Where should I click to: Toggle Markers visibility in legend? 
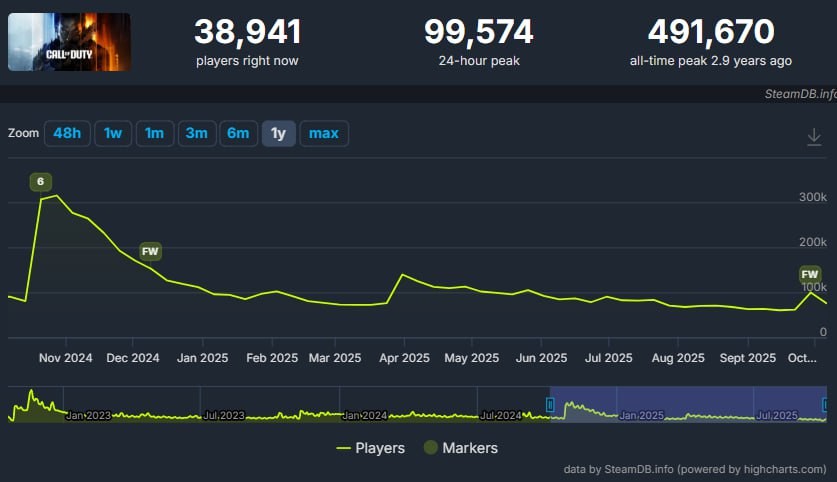pos(459,448)
